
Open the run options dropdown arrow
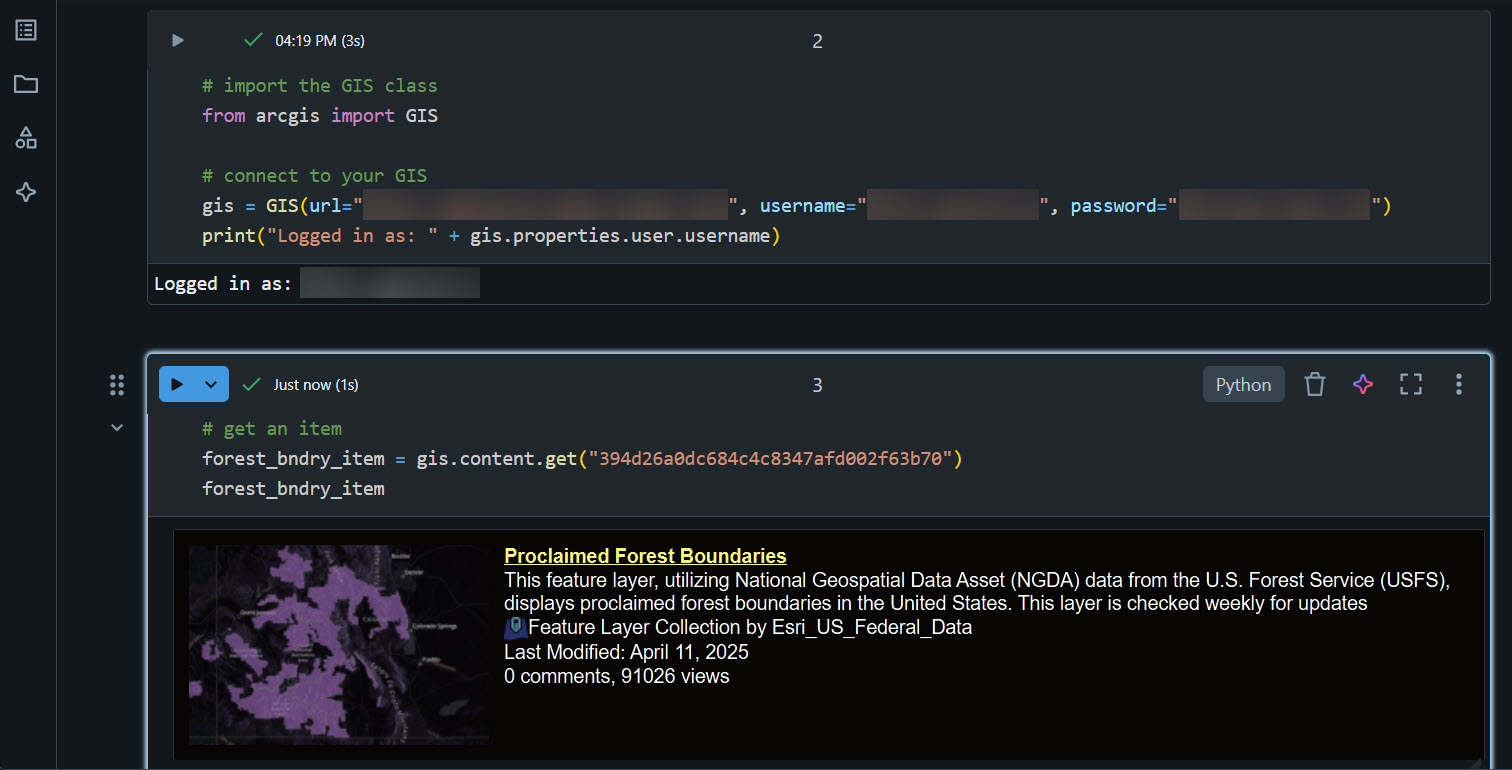tap(211, 385)
